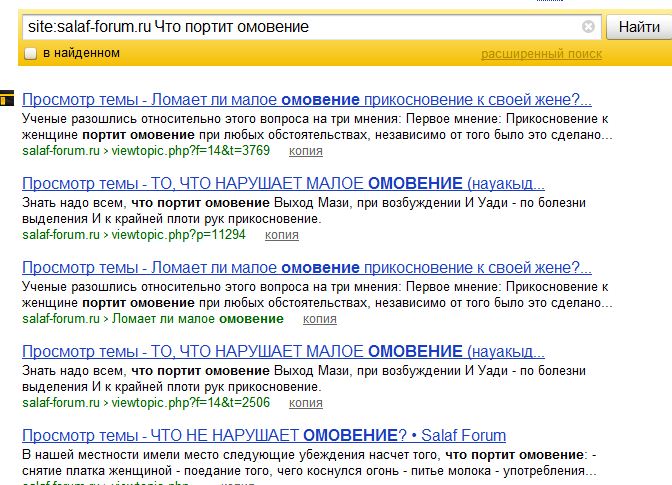Click snippet text 'Знать надо всем' under the viewtopic.php?p=11294 result
The height and width of the screenshot is (485, 672).
coord(74,203)
